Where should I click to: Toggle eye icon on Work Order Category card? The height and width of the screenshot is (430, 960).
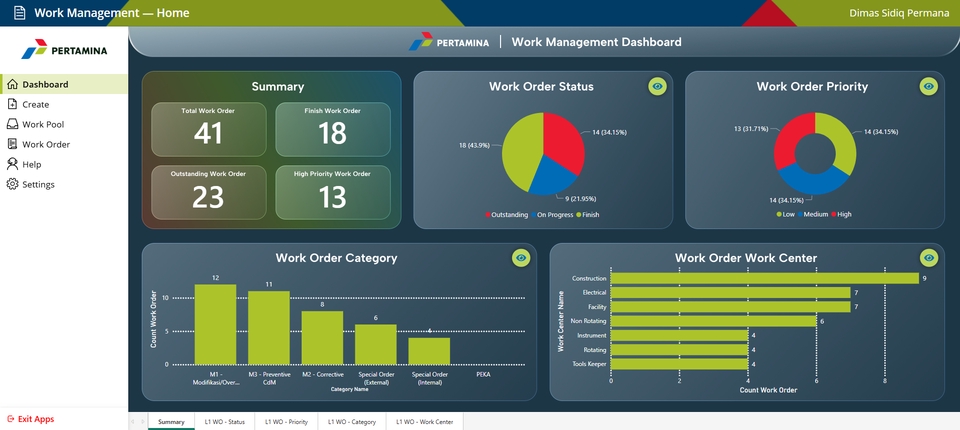click(x=521, y=258)
